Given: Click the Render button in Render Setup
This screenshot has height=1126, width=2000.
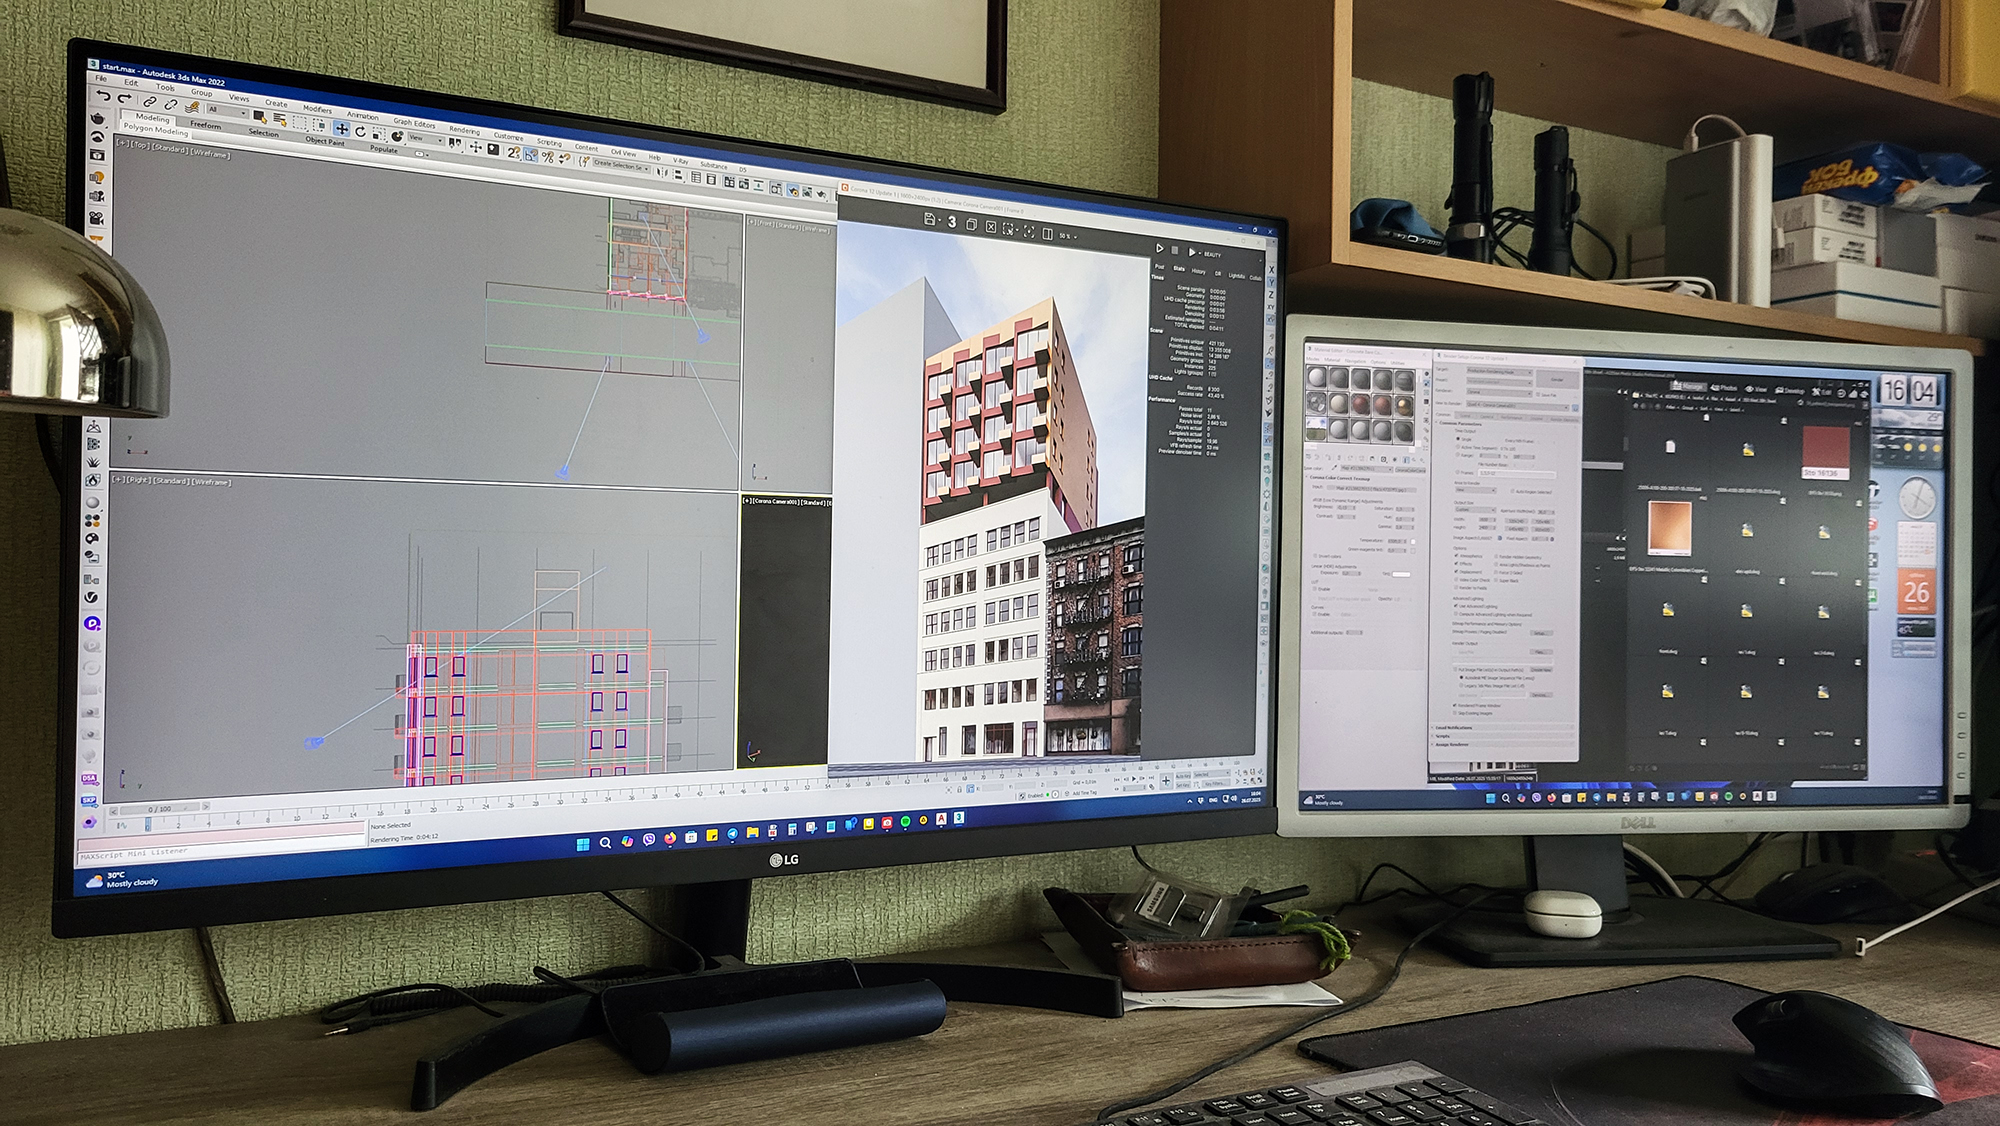Looking at the screenshot, I should coord(1556,379).
